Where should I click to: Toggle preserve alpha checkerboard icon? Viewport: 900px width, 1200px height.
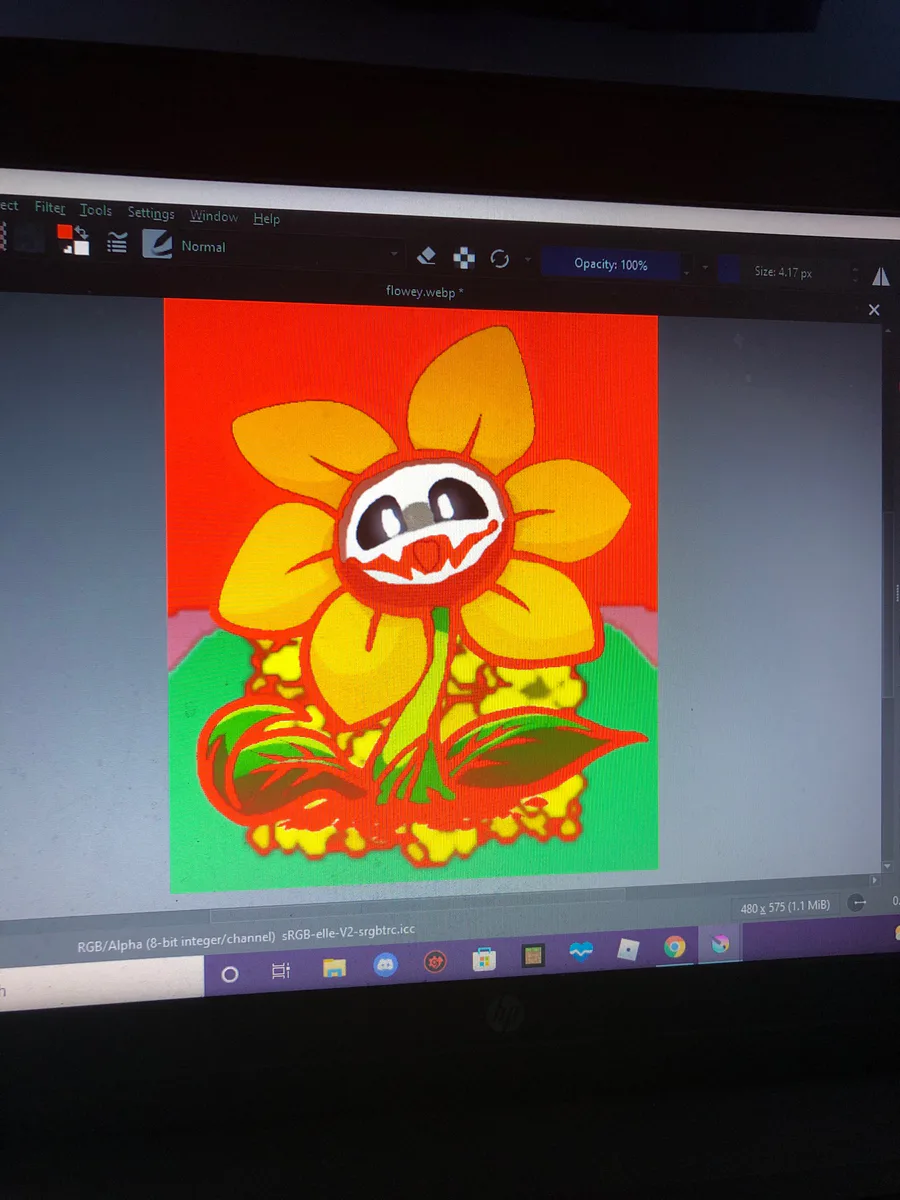pos(464,259)
